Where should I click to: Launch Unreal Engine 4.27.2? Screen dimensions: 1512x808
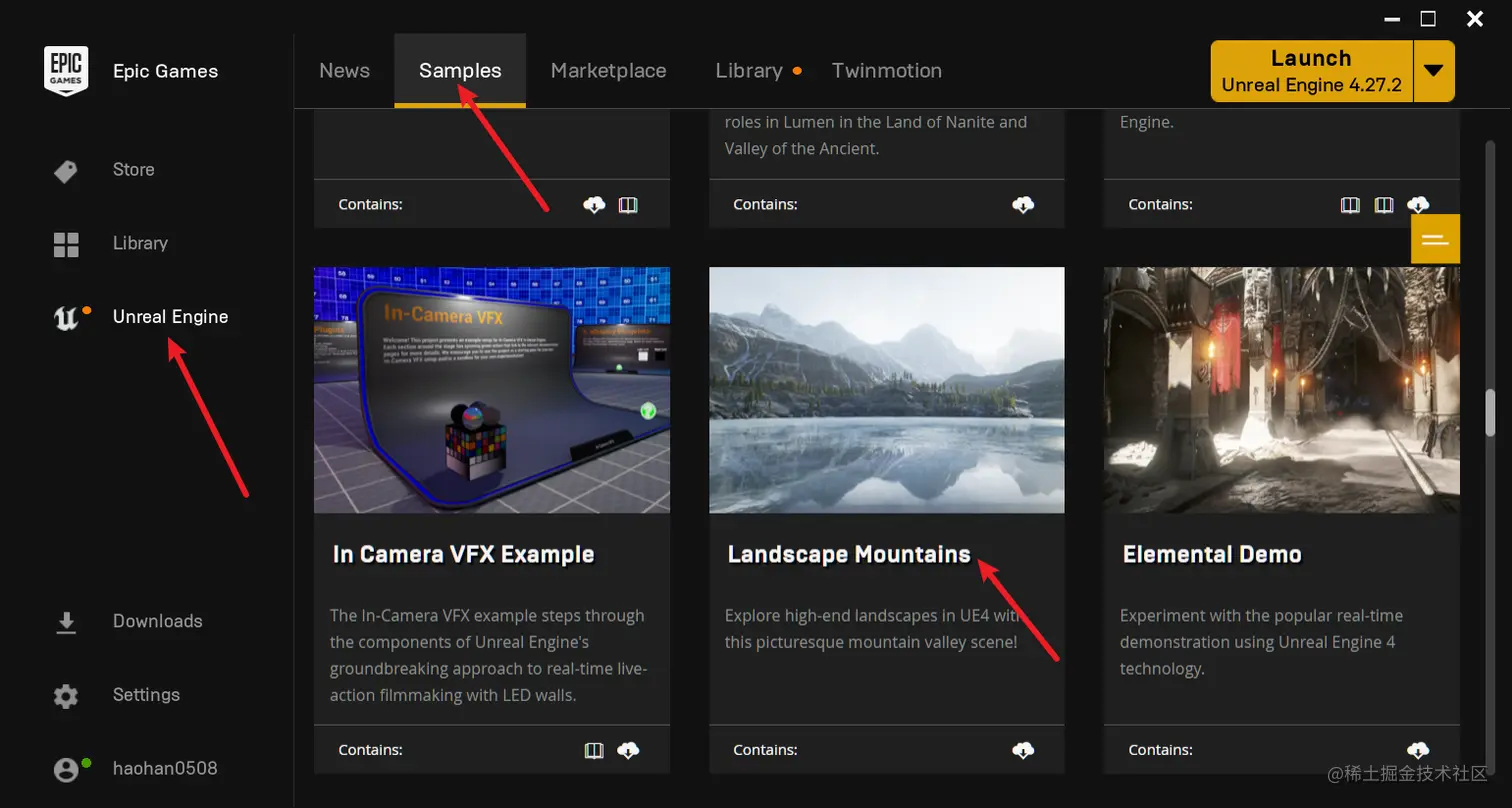pyautogui.click(x=1310, y=70)
